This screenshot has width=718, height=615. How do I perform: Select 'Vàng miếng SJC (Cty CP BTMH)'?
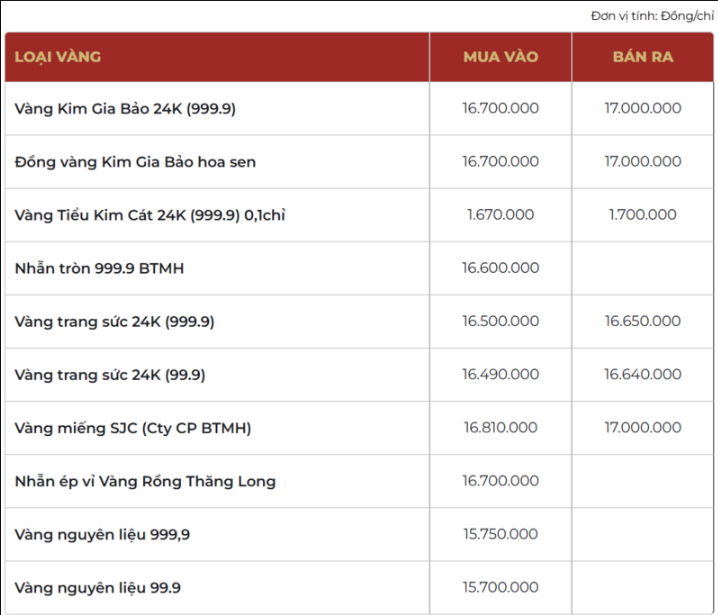click(x=133, y=428)
